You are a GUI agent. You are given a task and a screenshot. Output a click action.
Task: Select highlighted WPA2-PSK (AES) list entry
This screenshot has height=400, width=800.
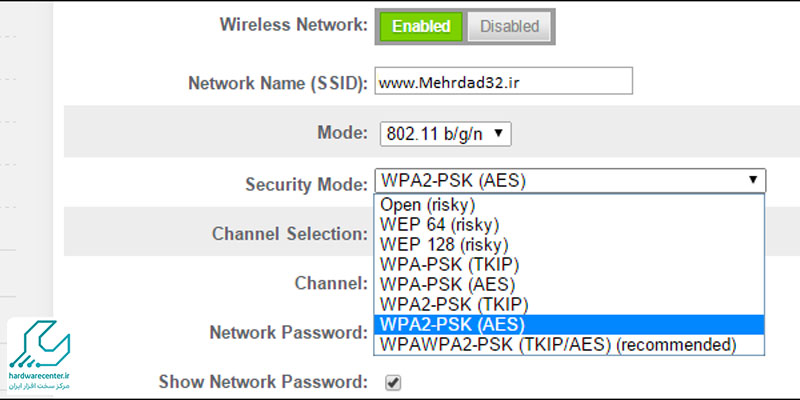pyautogui.click(x=569, y=324)
